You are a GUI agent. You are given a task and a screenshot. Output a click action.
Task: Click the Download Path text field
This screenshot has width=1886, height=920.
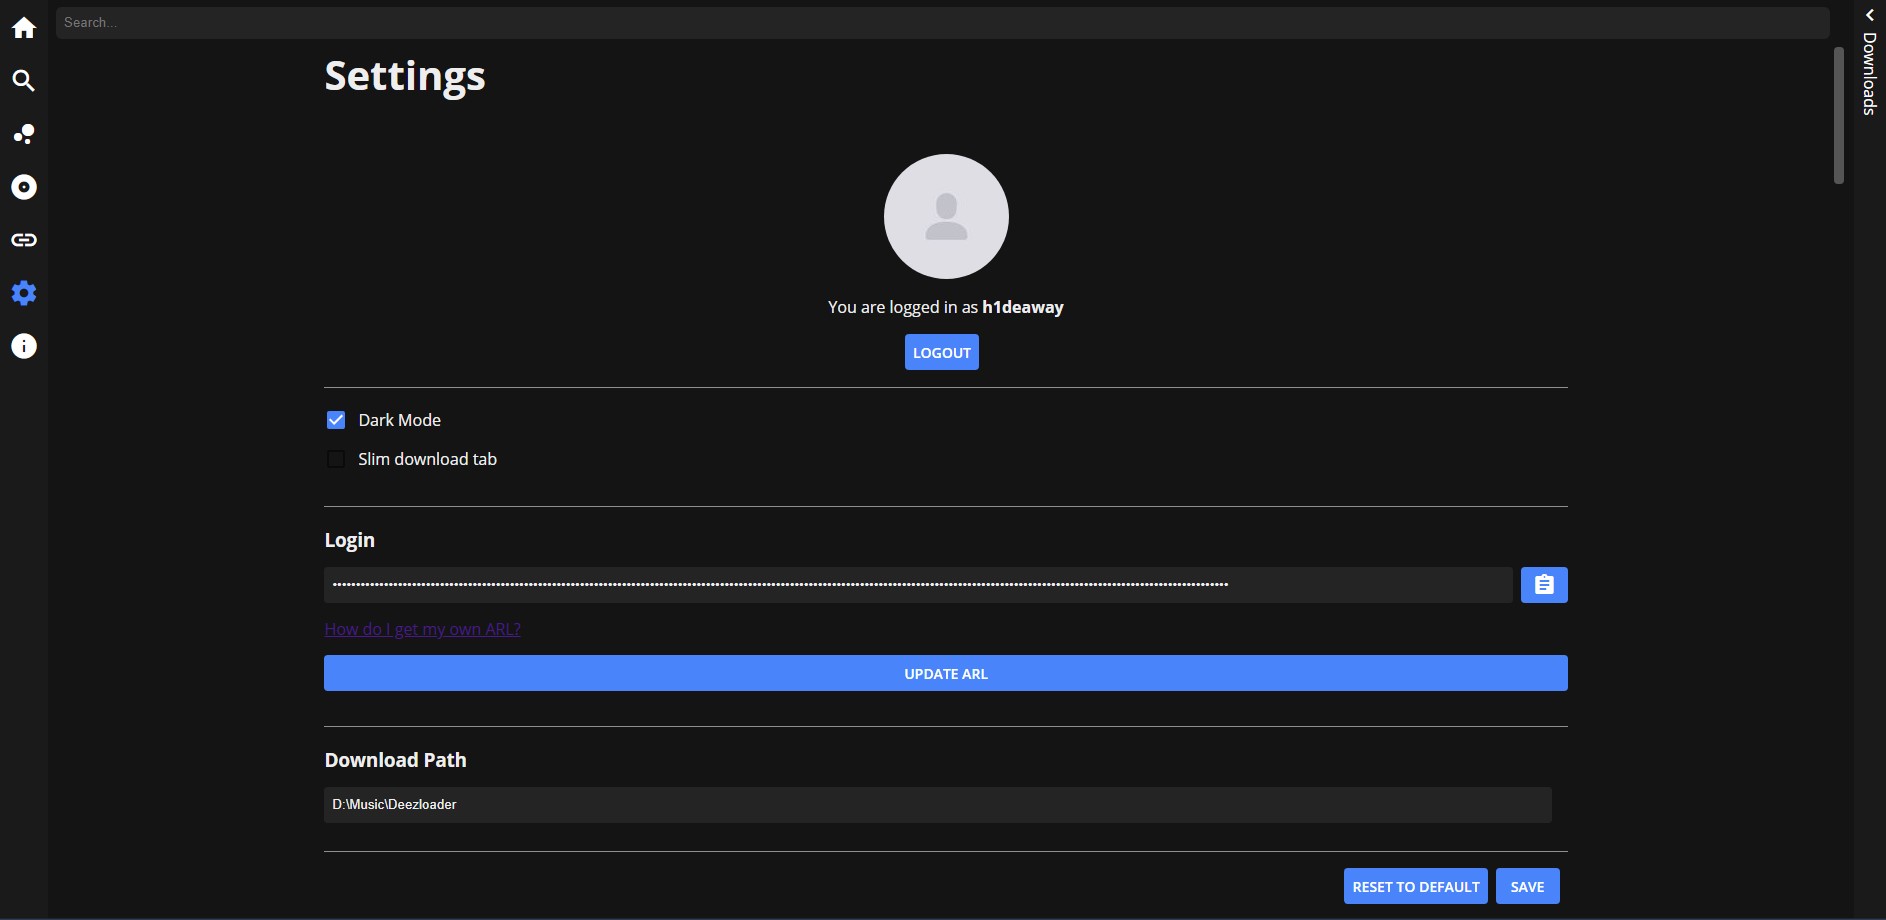[937, 805]
